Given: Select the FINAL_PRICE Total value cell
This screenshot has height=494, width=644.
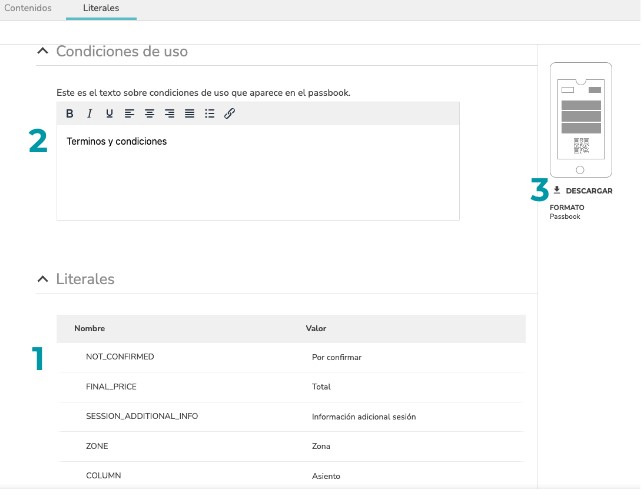Looking at the screenshot, I should 321,387.
